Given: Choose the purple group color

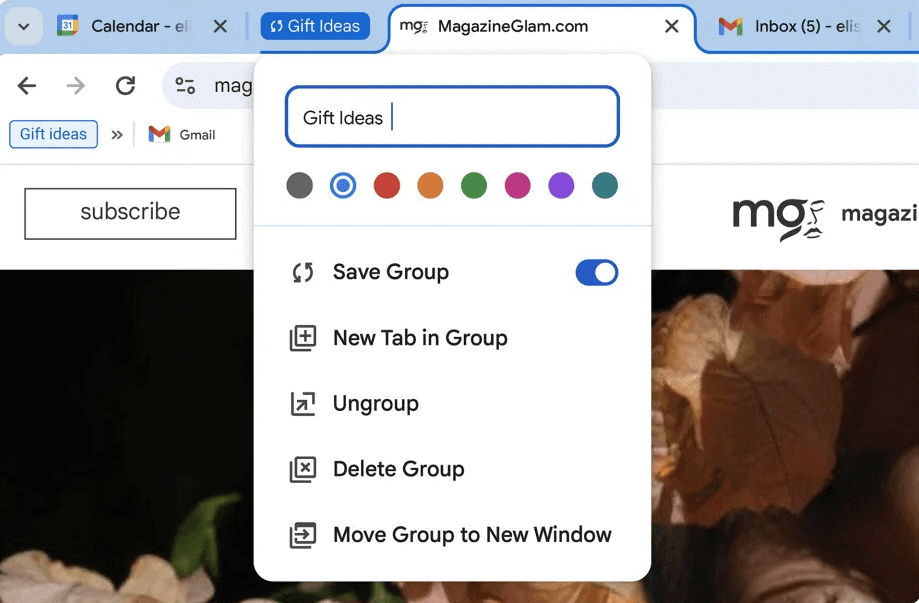Looking at the screenshot, I should pos(561,186).
